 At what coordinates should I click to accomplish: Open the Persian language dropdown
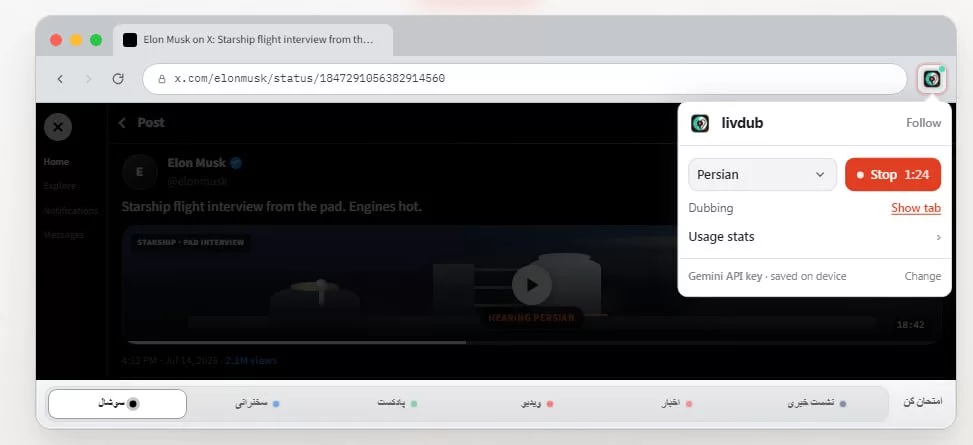(763, 174)
